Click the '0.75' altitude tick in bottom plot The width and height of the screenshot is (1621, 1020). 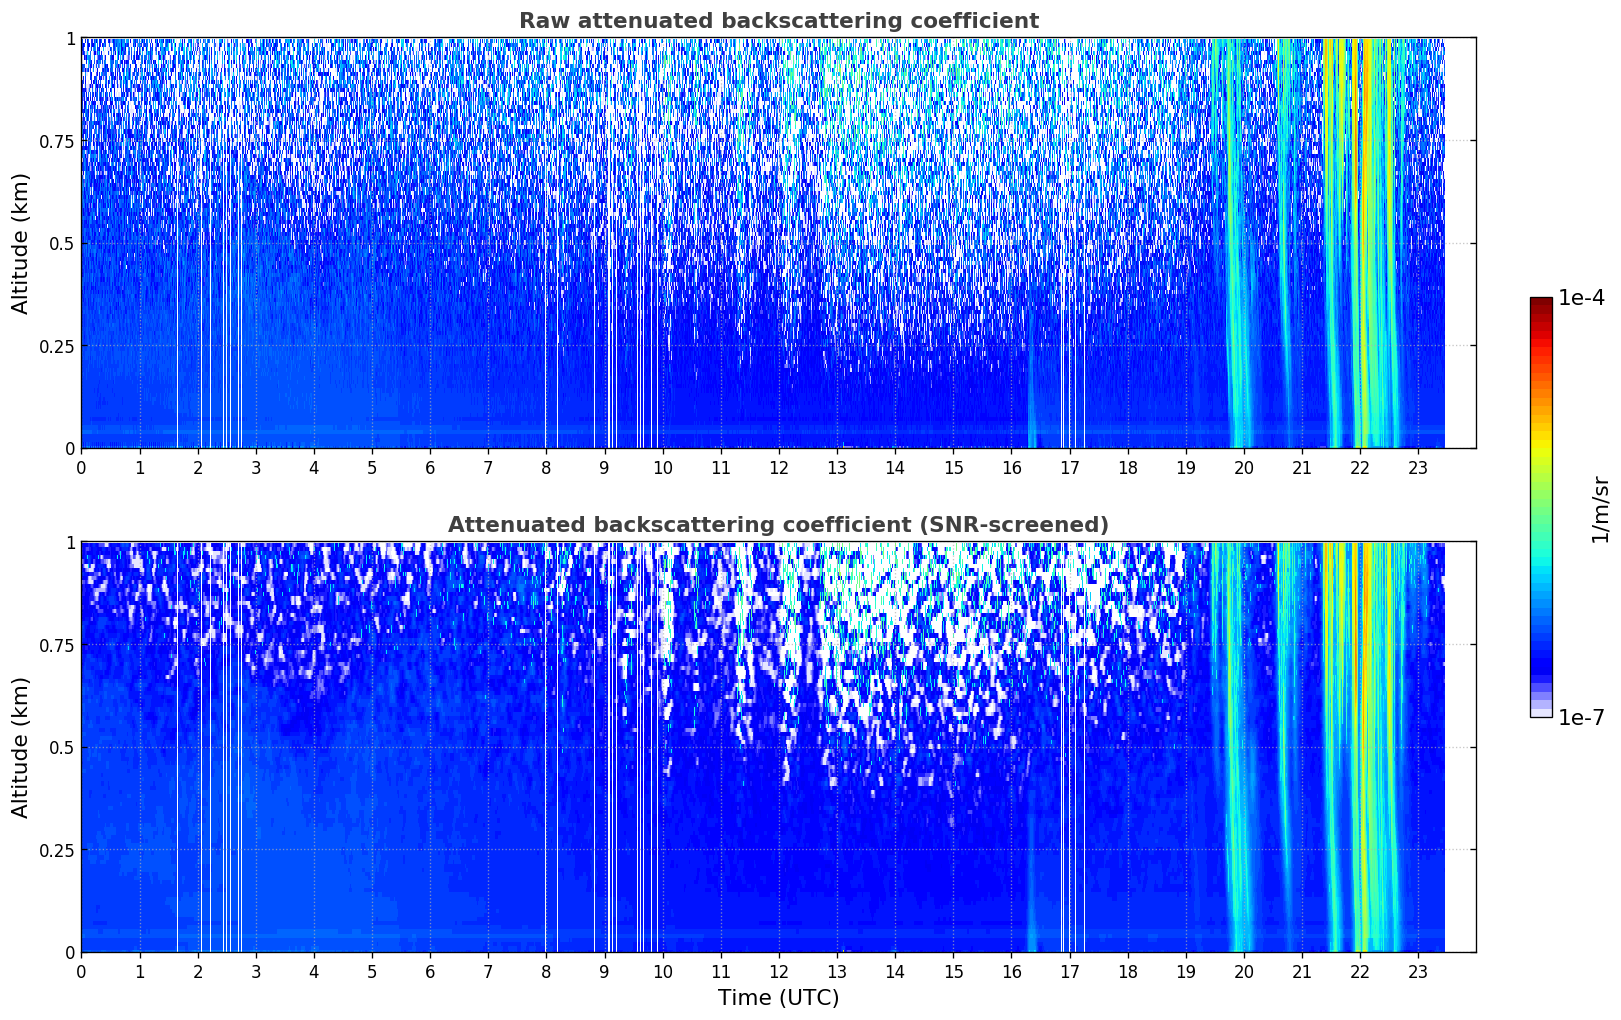pos(57,645)
